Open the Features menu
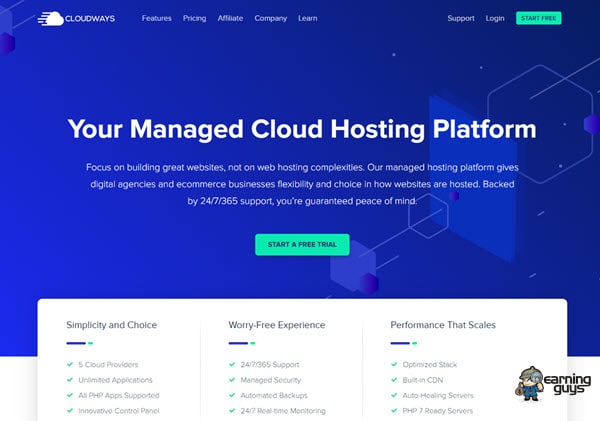 (157, 18)
